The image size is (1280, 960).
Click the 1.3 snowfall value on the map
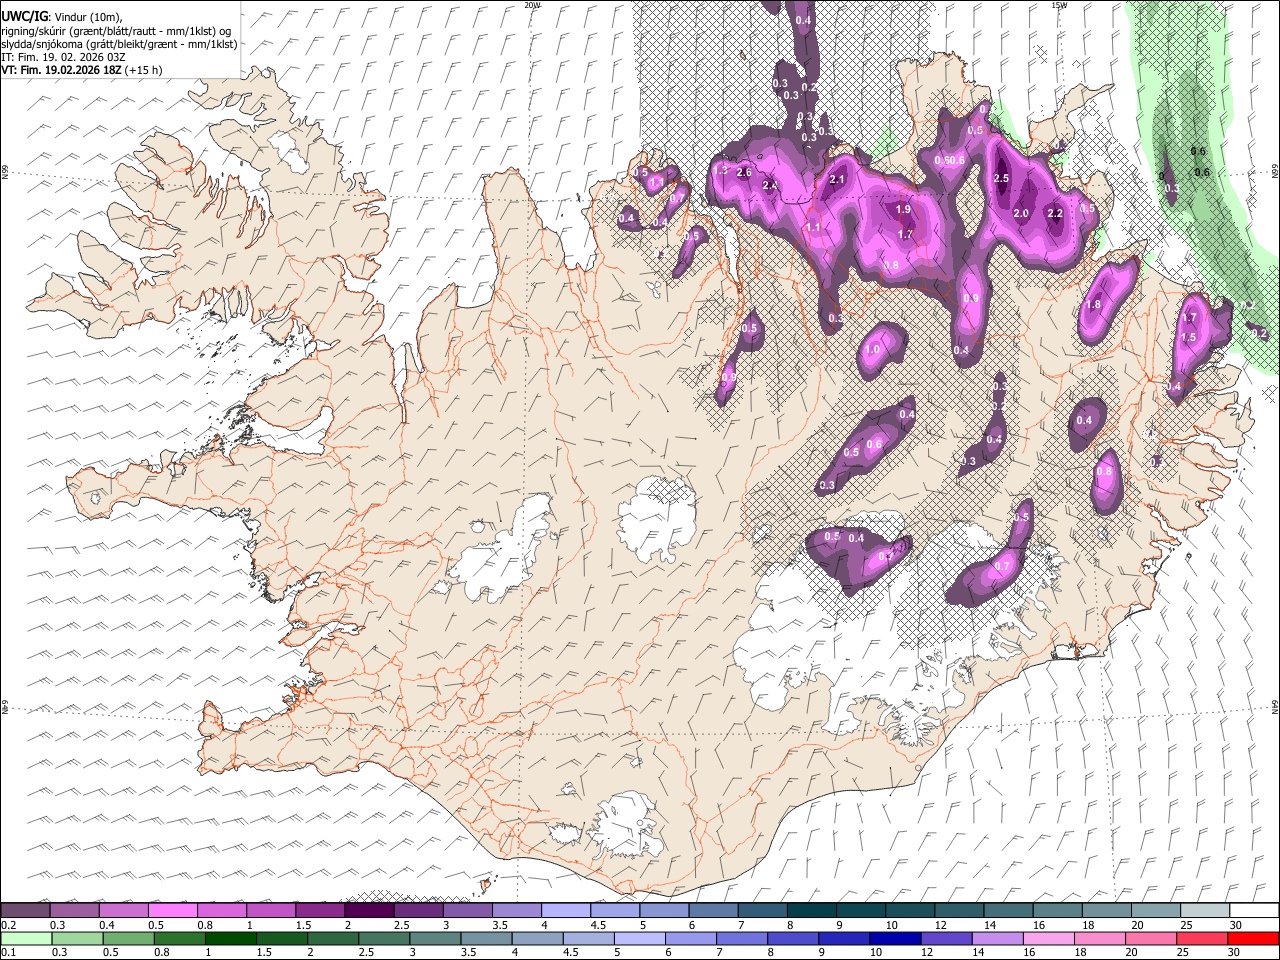coord(721,170)
